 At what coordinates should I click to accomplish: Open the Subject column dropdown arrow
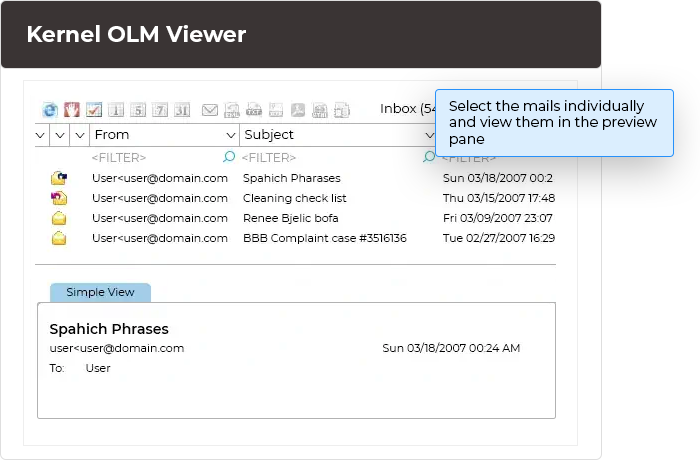pyautogui.click(x=430, y=135)
